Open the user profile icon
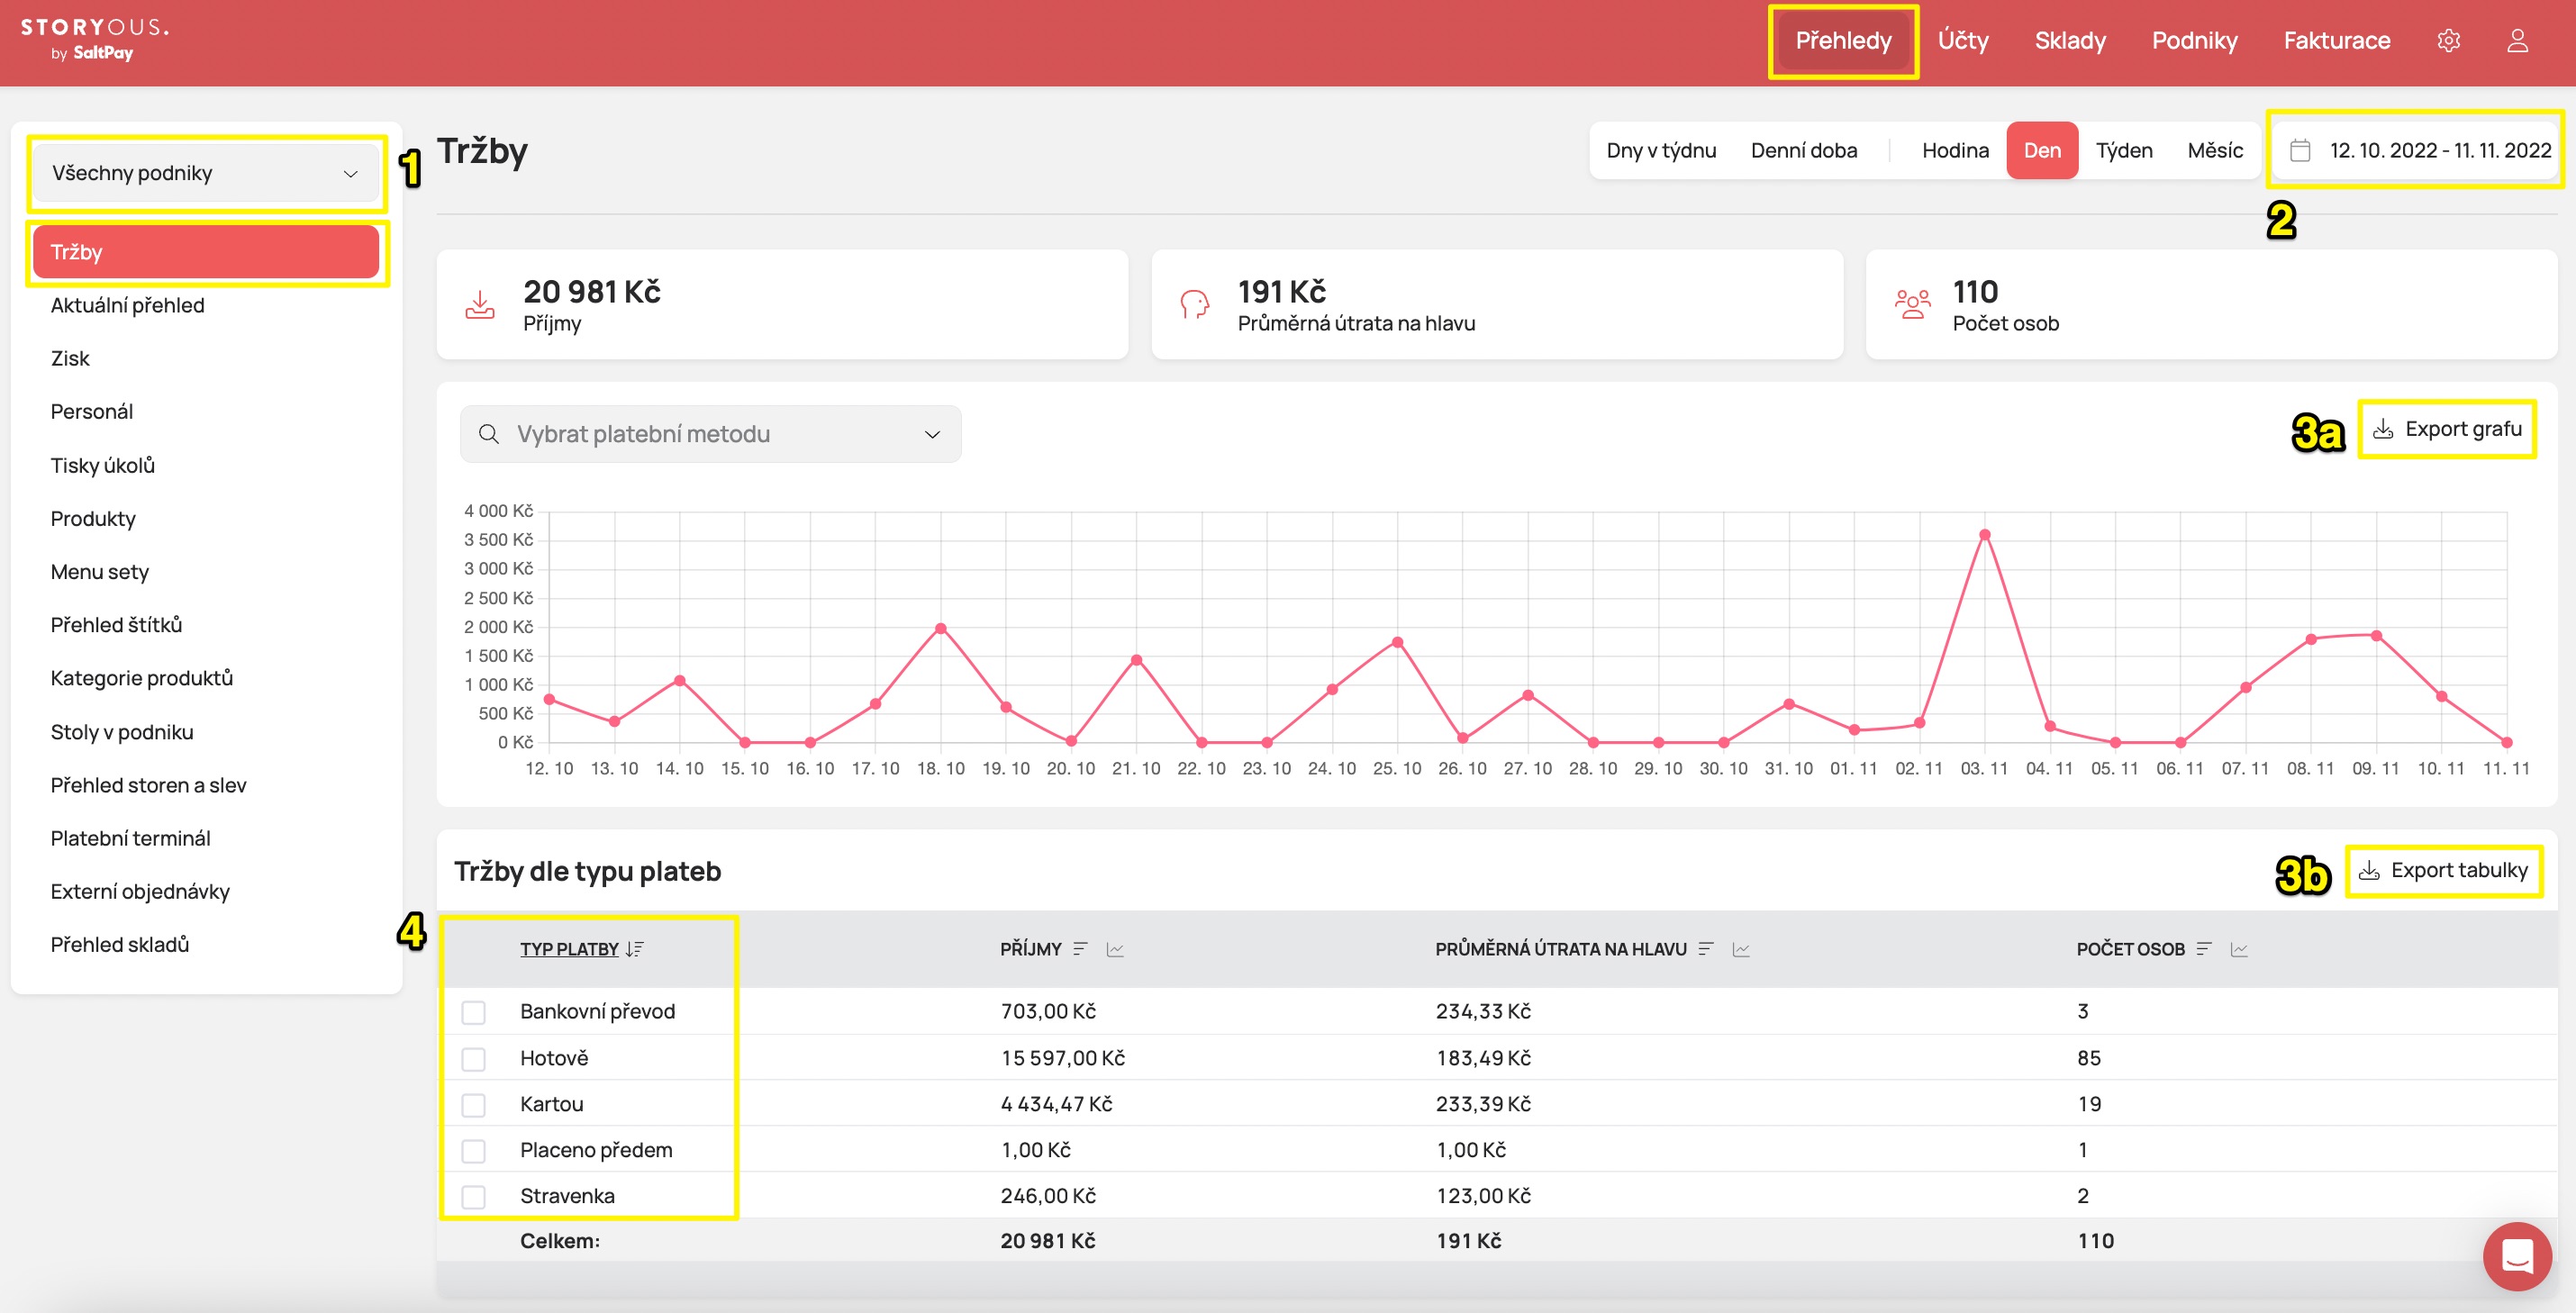Image resolution: width=2576 pixels, height=1313 pixels. click(2517, 41)
